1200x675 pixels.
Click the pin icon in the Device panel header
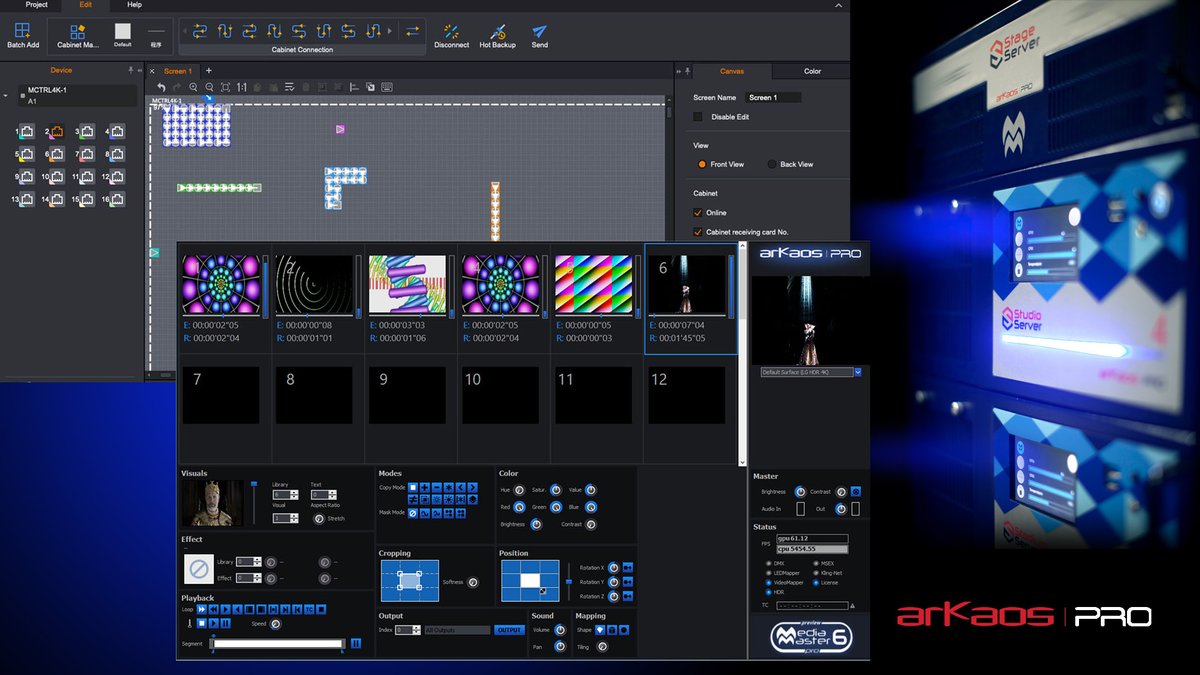click(131, 71)
